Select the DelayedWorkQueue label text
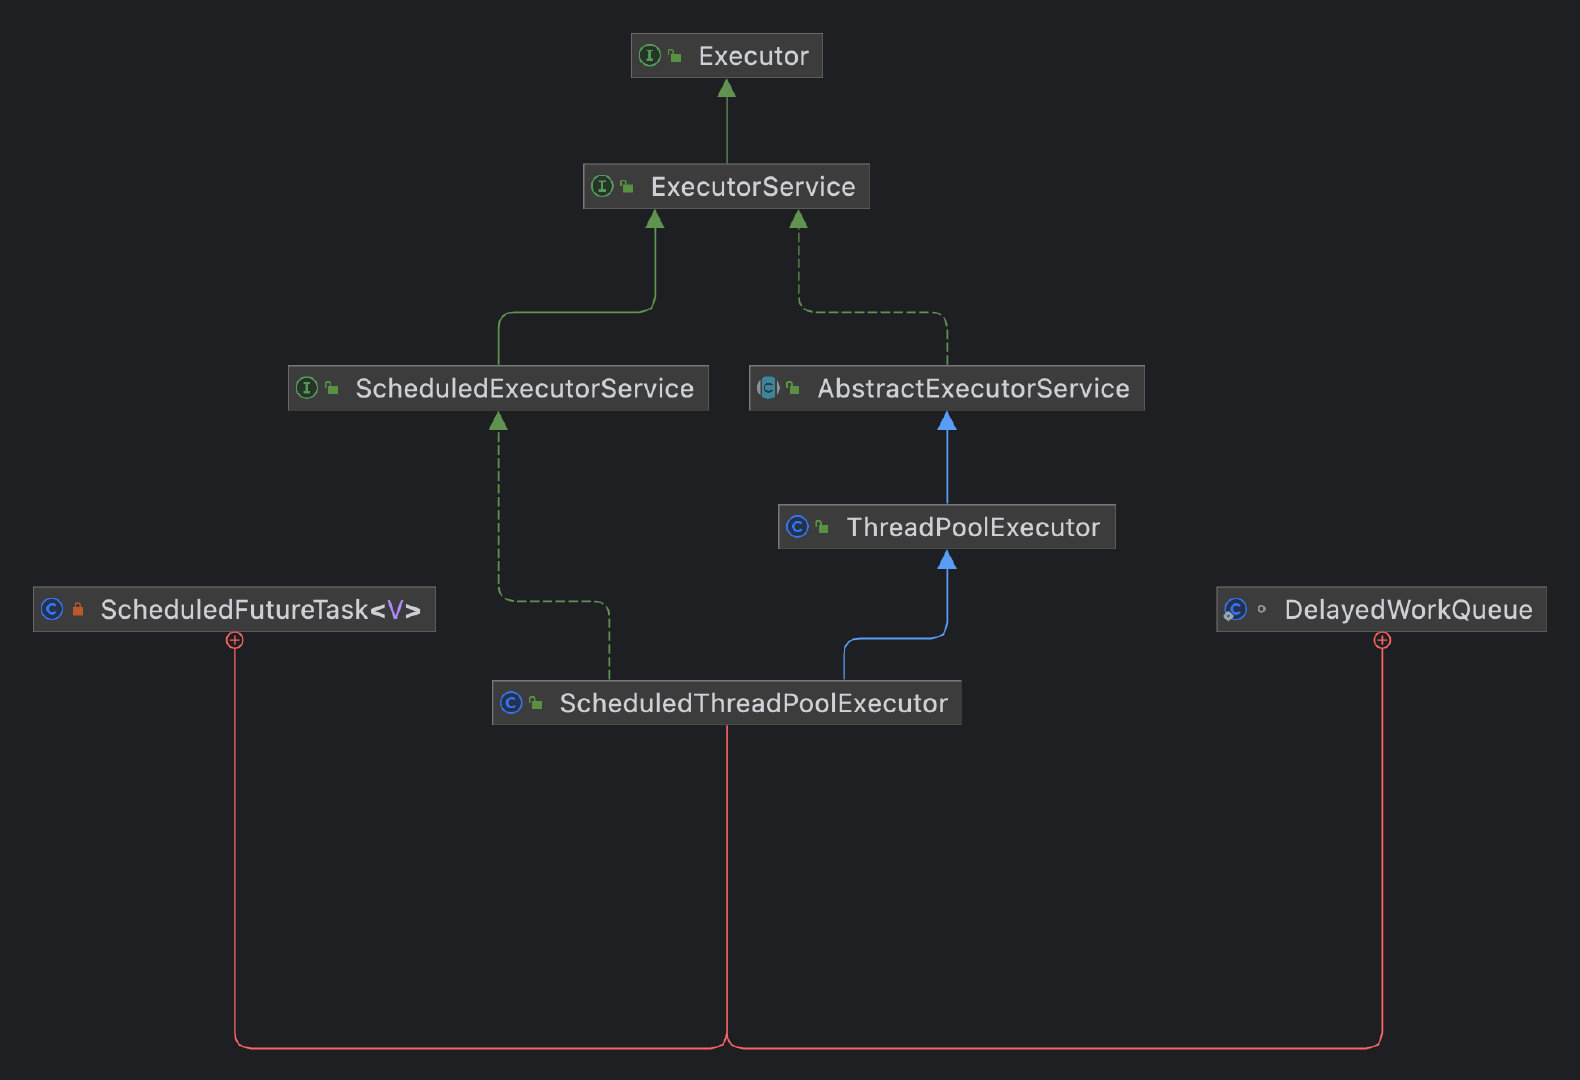Image resolution: width=1580 pixels, height=1080 pixels. (1408, 609)
